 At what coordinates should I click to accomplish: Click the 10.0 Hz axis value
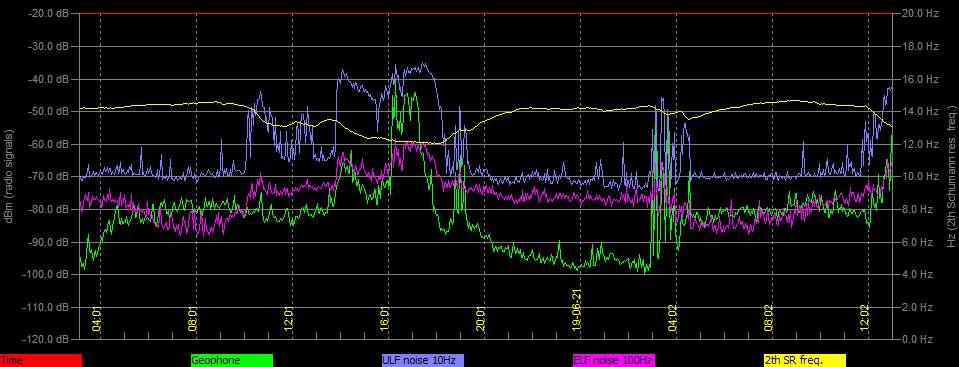[920, 176]
